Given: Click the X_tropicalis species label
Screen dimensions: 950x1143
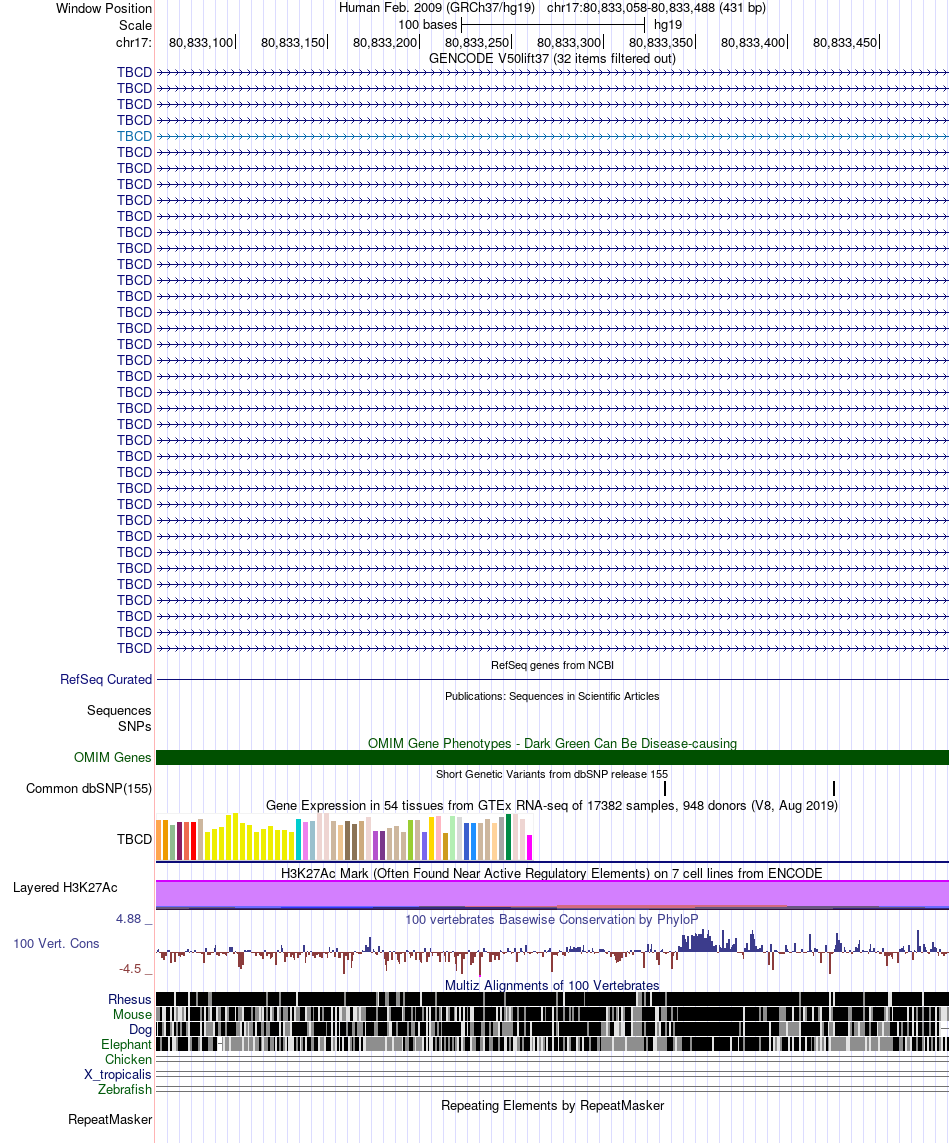Looking at the screenshot, I should pos(117,1074).
